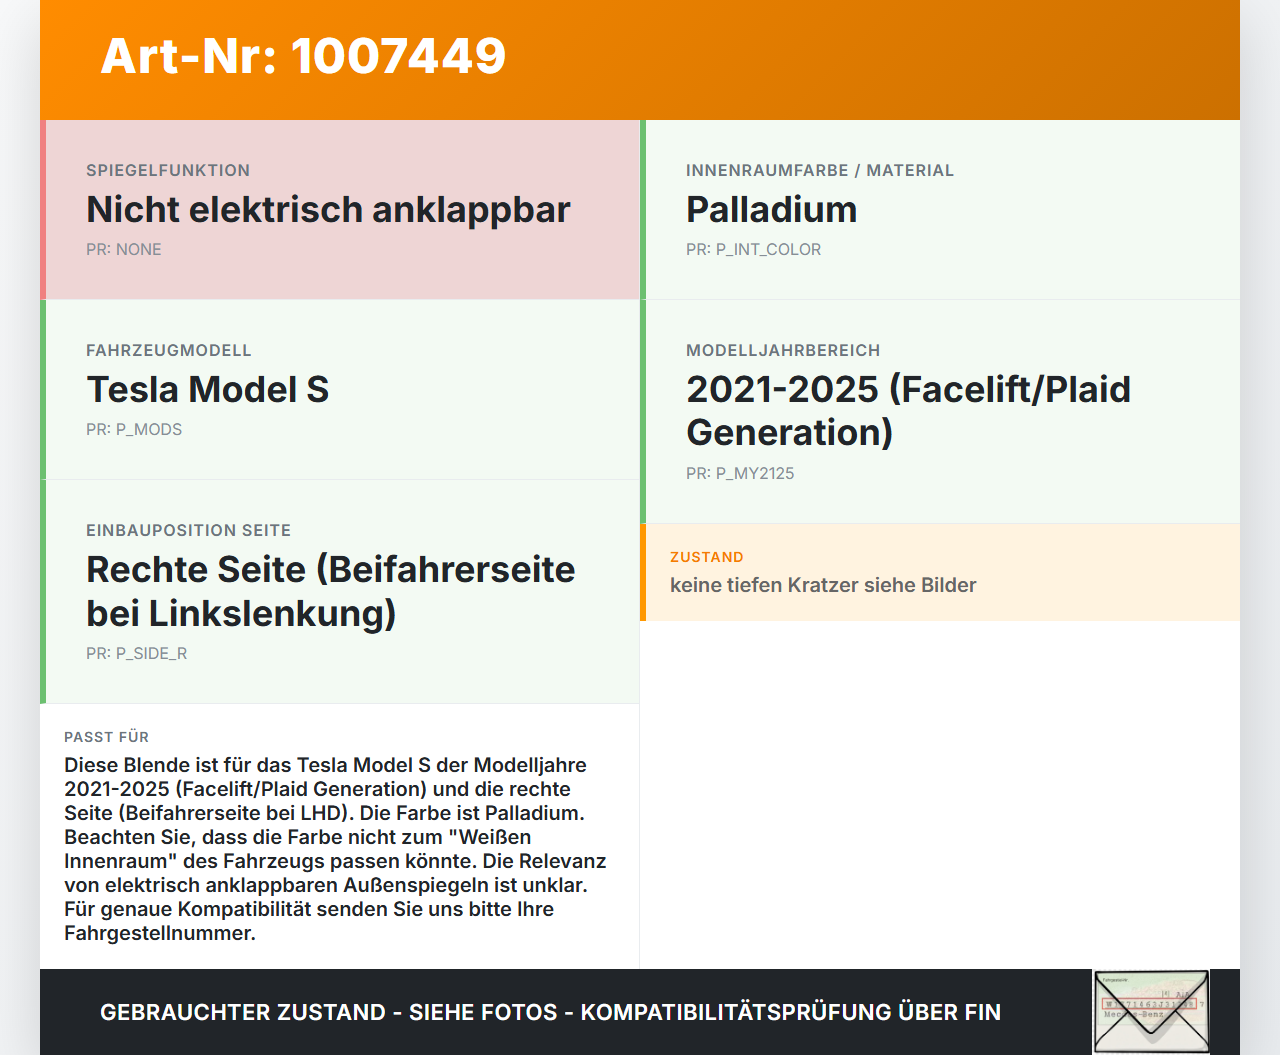Click the "PASST FÜR" label
Viewport: 1280px width, 1055px height.
tap(107, 737)
